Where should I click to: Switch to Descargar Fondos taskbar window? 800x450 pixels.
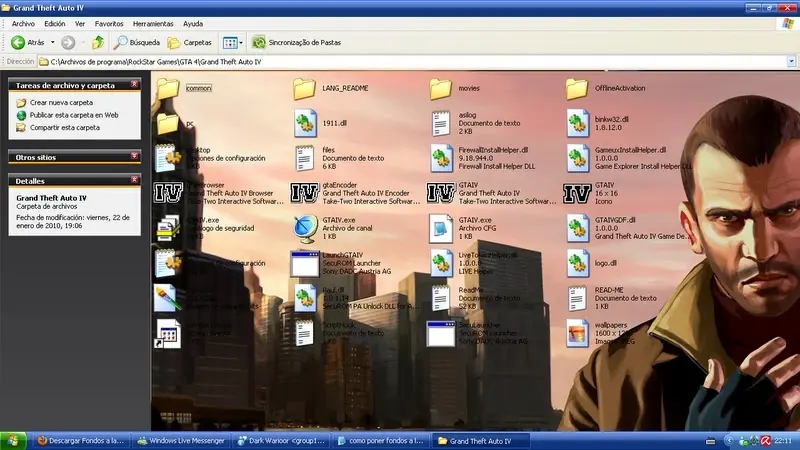(81, 441)
